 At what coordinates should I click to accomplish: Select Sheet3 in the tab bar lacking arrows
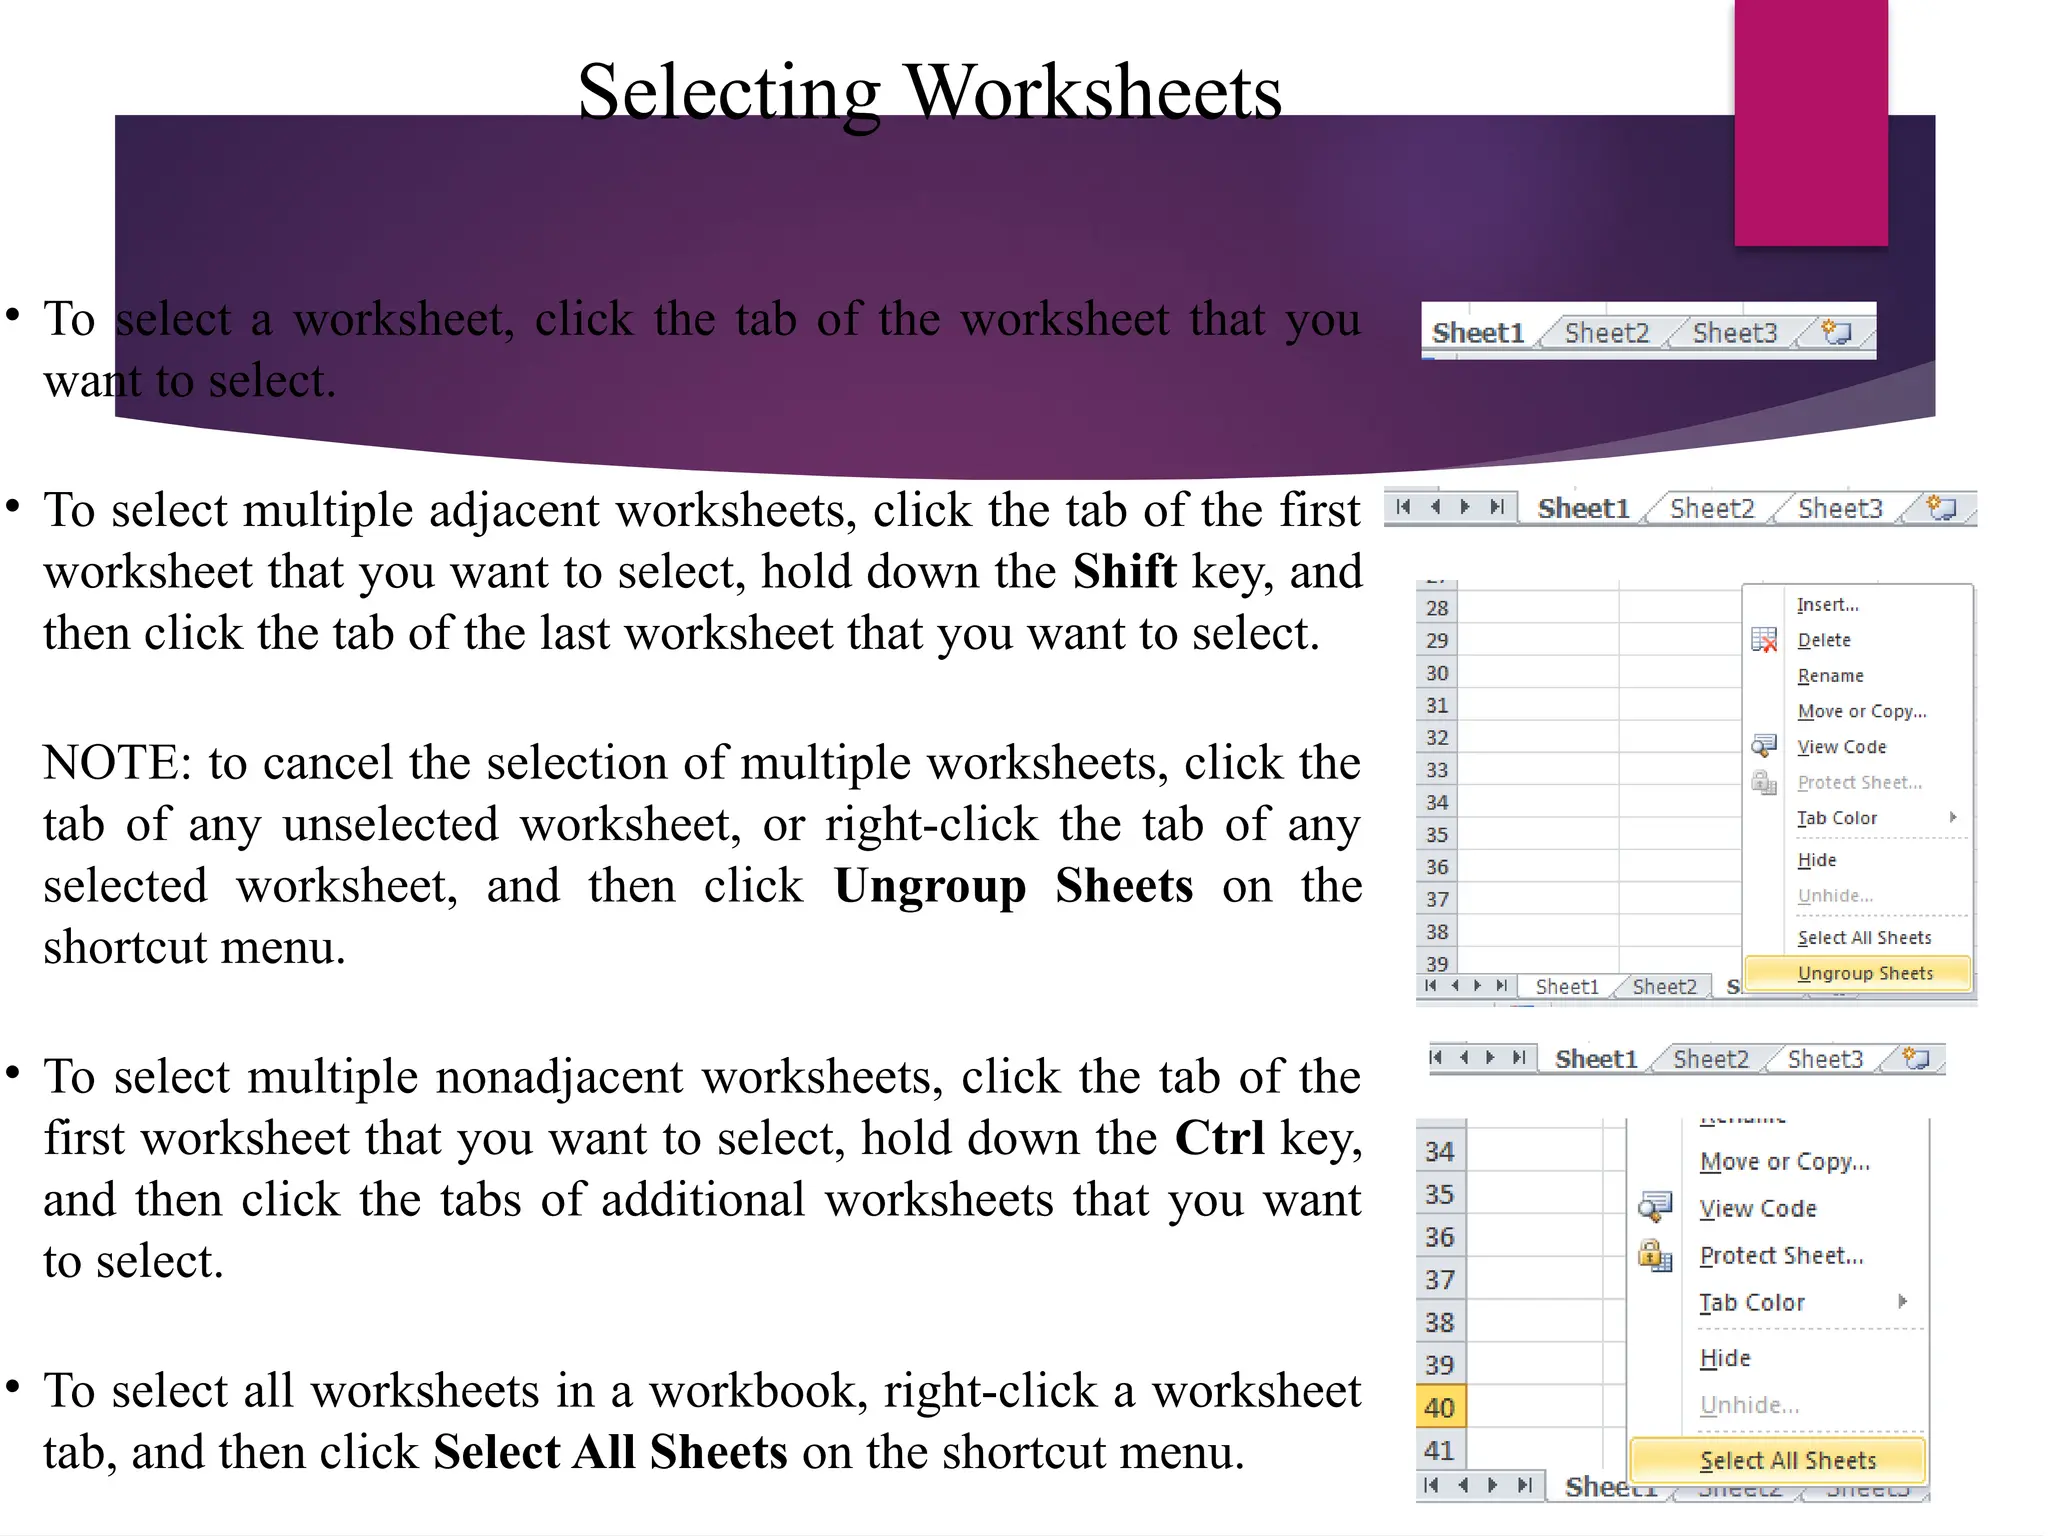coord(1735,333)
